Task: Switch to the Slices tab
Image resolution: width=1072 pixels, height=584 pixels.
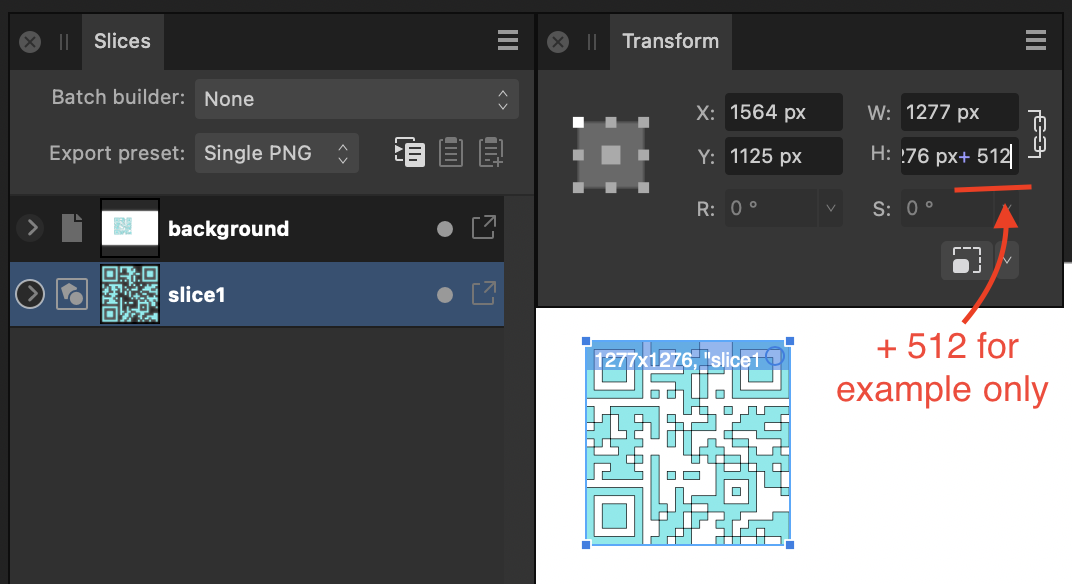Action: tap(122, 41)
